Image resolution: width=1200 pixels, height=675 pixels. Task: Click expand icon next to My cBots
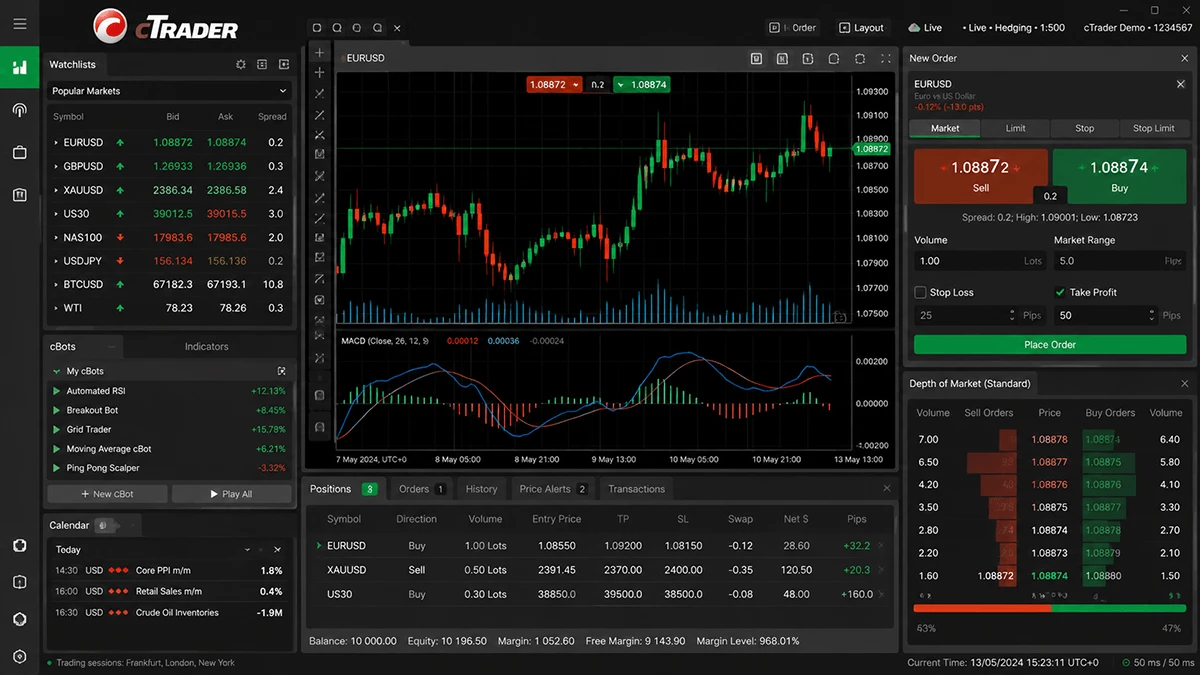tap(282, 371)
